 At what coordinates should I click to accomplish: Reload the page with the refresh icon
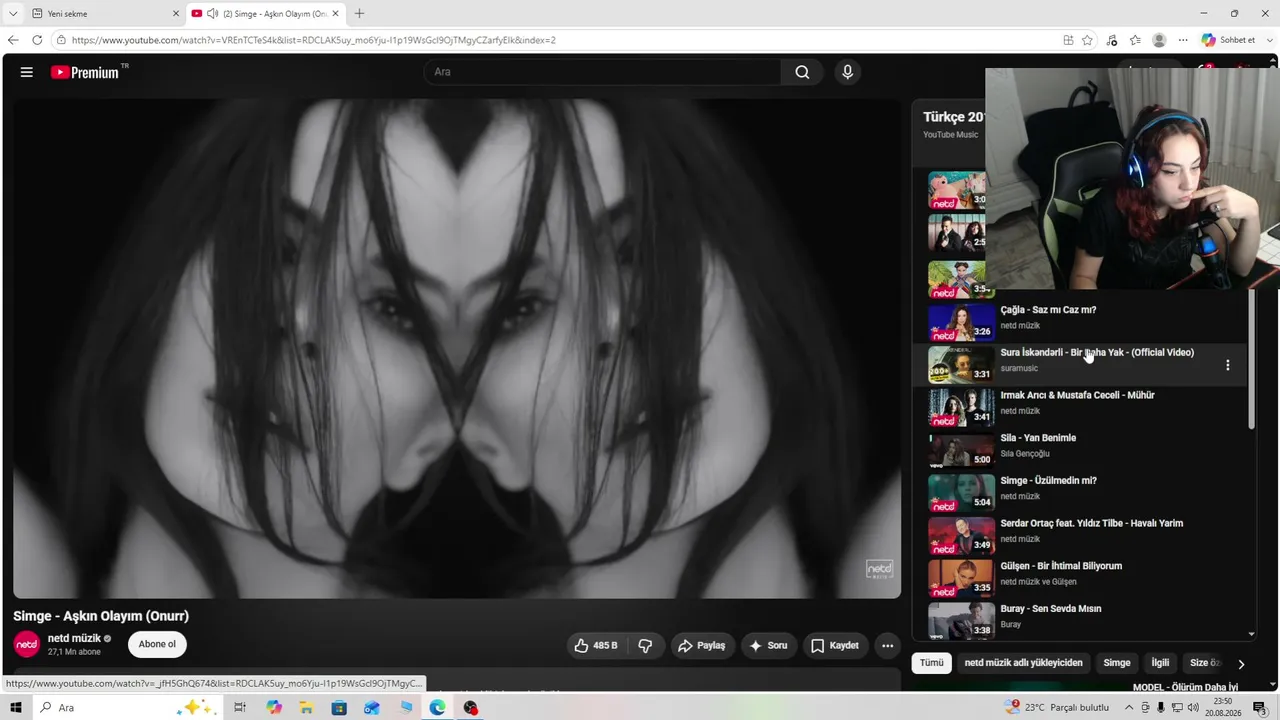(x=37, y=40)
